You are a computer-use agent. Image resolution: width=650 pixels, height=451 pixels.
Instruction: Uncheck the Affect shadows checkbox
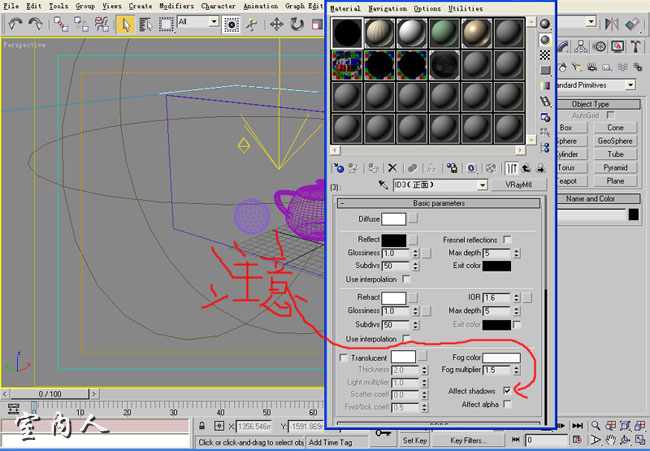[x=508, y=390]
